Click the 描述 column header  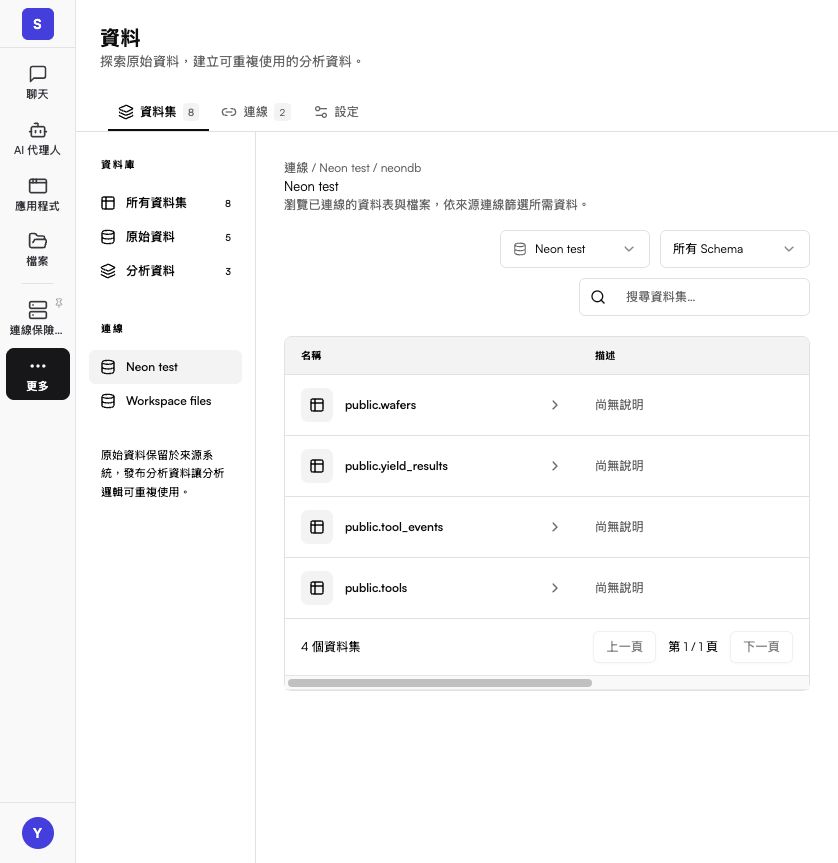coord(605,356)
